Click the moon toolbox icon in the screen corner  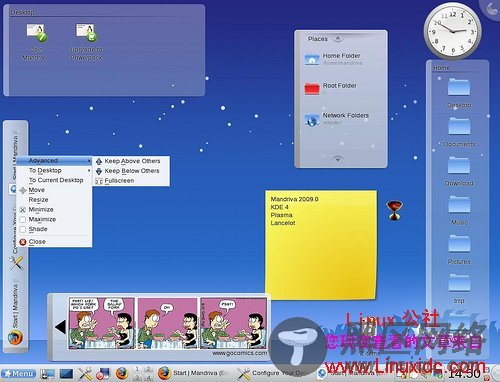pos(491,9)
